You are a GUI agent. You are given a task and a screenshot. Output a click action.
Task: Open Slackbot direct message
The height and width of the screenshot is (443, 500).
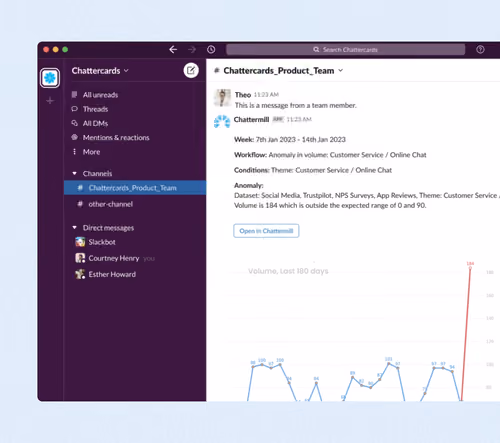point(102,242)
